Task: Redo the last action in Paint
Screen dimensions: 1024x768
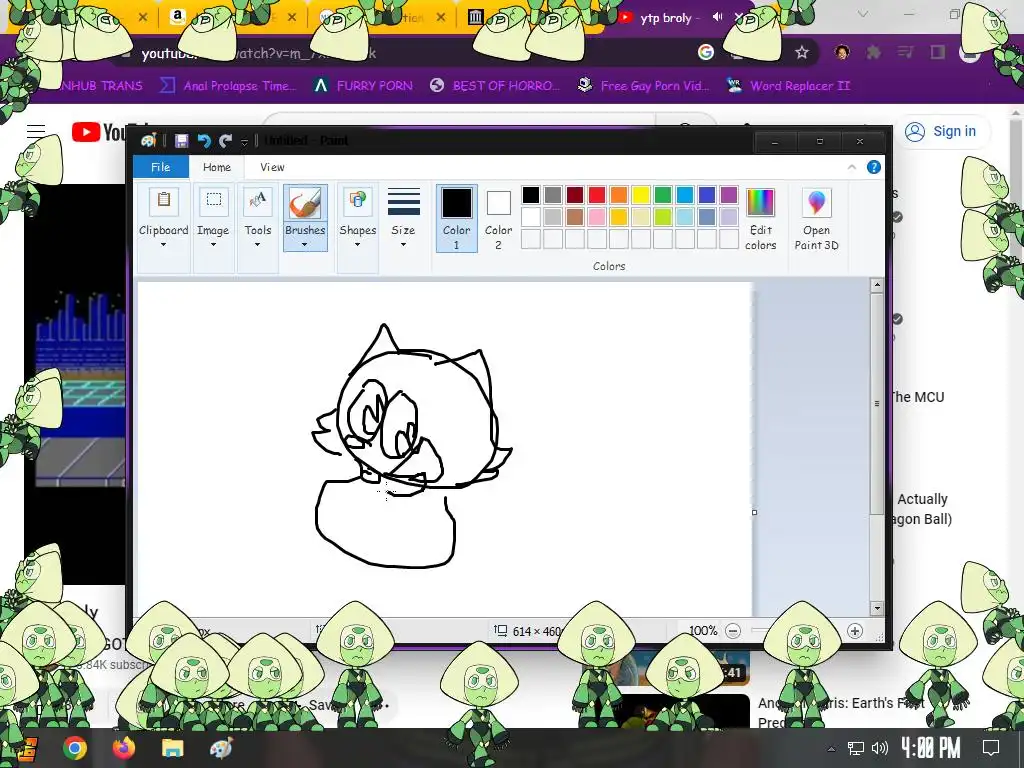Action: pyautogui.click(x=226, y=140)
